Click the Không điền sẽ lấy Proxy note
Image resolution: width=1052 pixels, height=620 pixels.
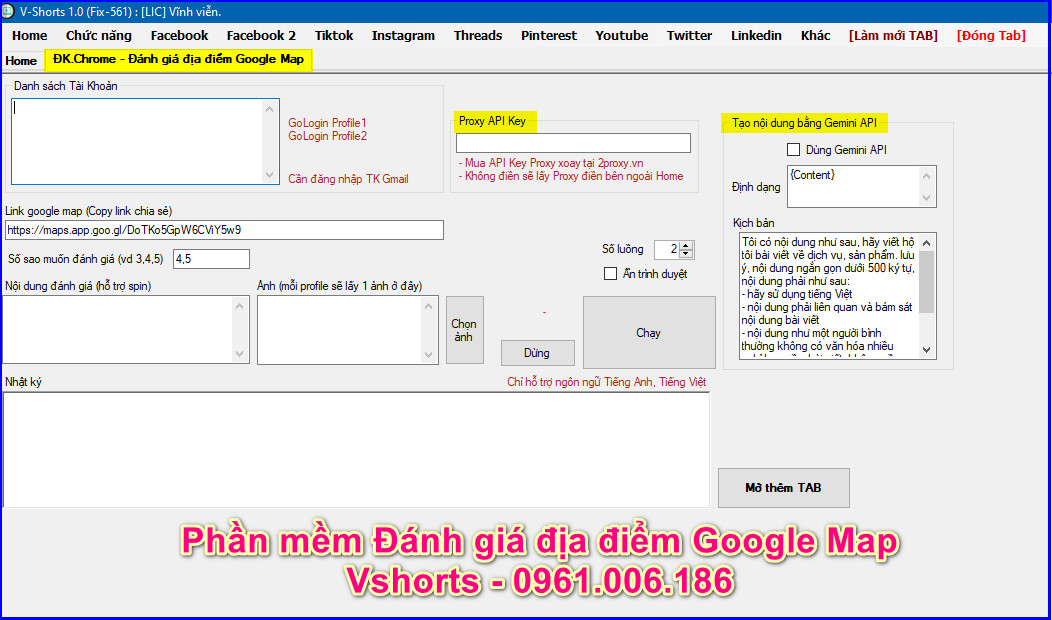click(571, 176)
